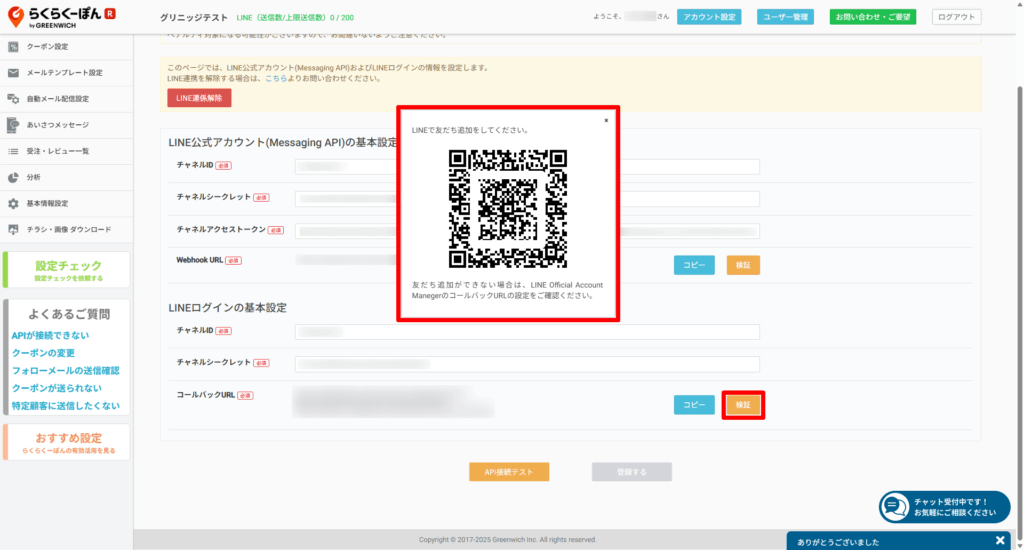Viewport: 1024px width, 550px height.
Task: Click the LINE friend-add QR code image
Action: [x=508, y=208]
